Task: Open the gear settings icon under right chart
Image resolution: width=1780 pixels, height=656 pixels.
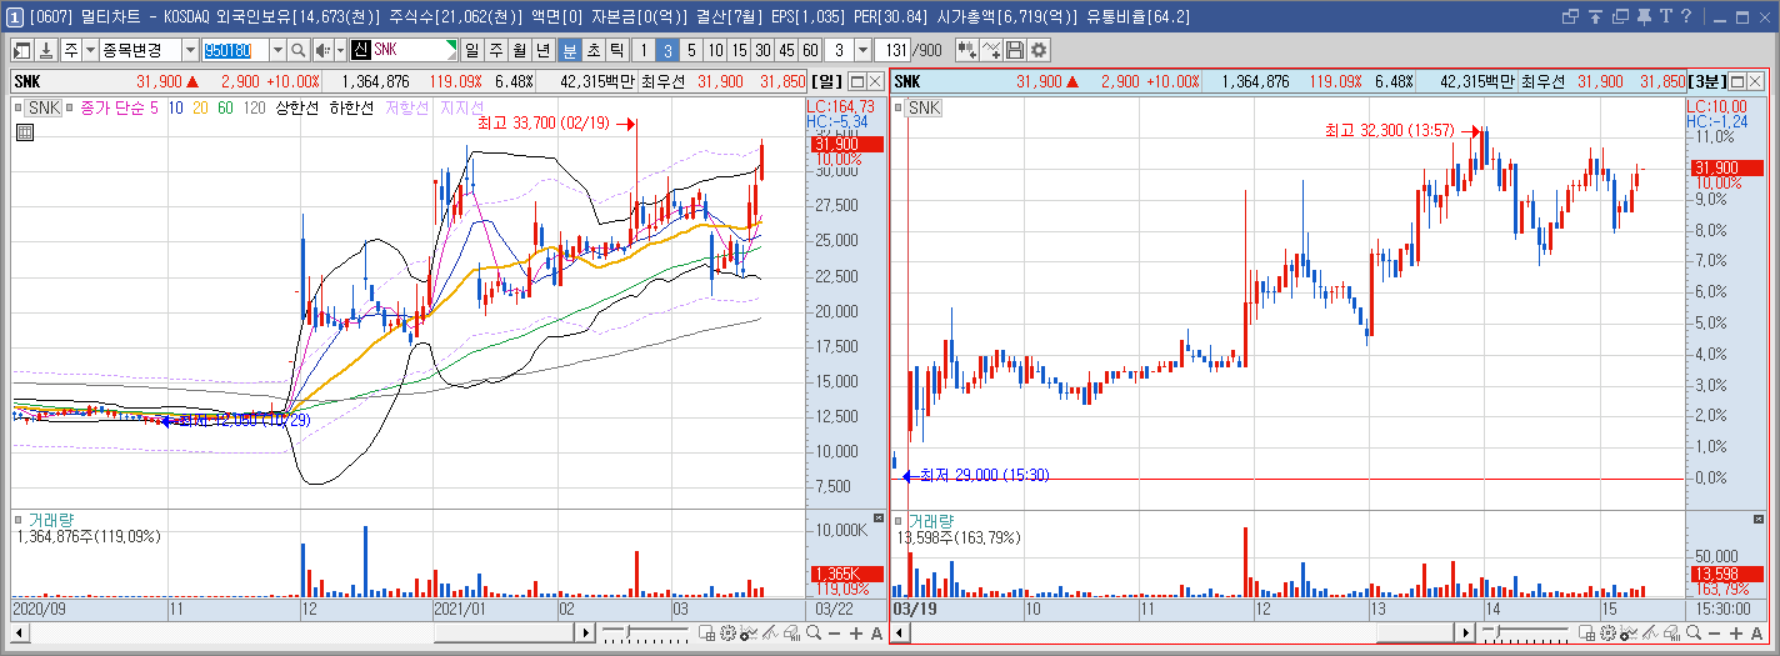Action: tap(1608, 633)
